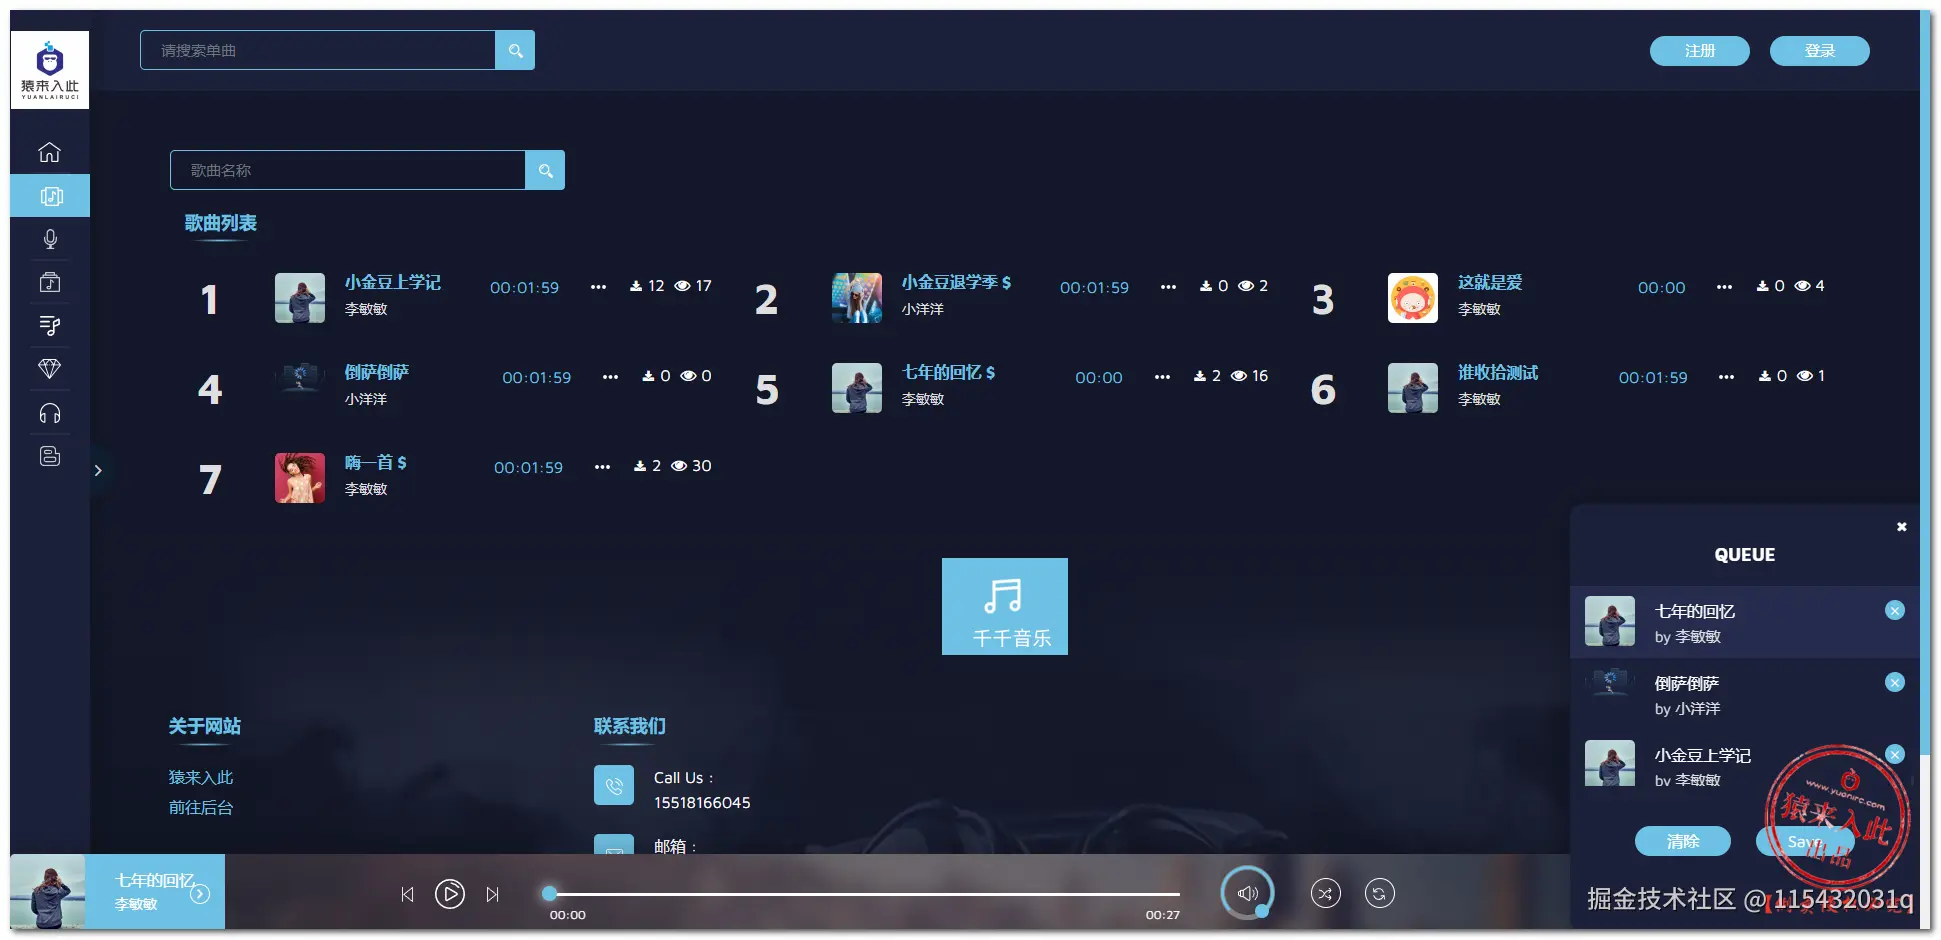Click the 千千音乐 music tile
The width and height of the screenshot is (1941, 940).
tap(1005, 607)
